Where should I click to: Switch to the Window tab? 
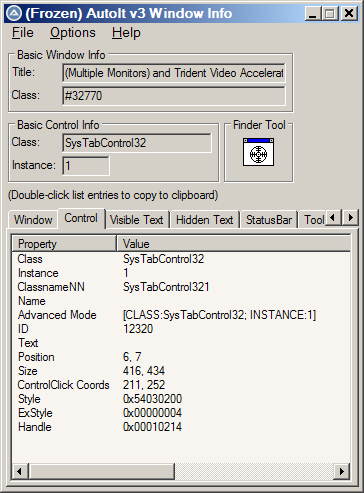coord(33,220)
